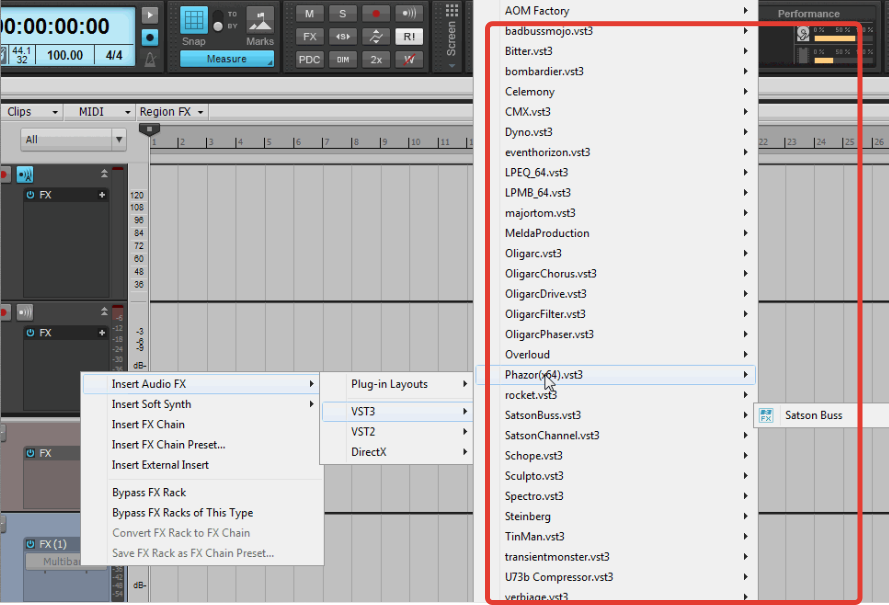
Task: Click the upper orange Performance meter bar
Action: tap(835, 39)
